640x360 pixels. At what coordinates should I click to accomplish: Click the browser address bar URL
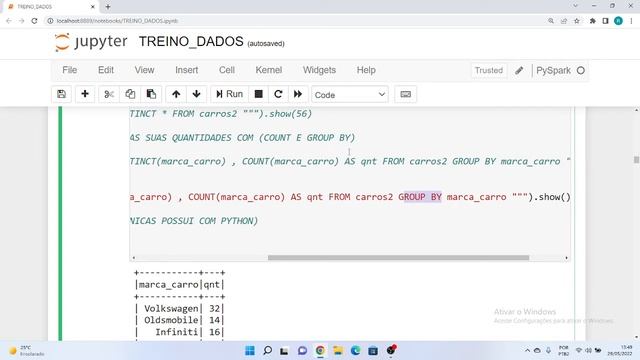(x=117, y=21)
